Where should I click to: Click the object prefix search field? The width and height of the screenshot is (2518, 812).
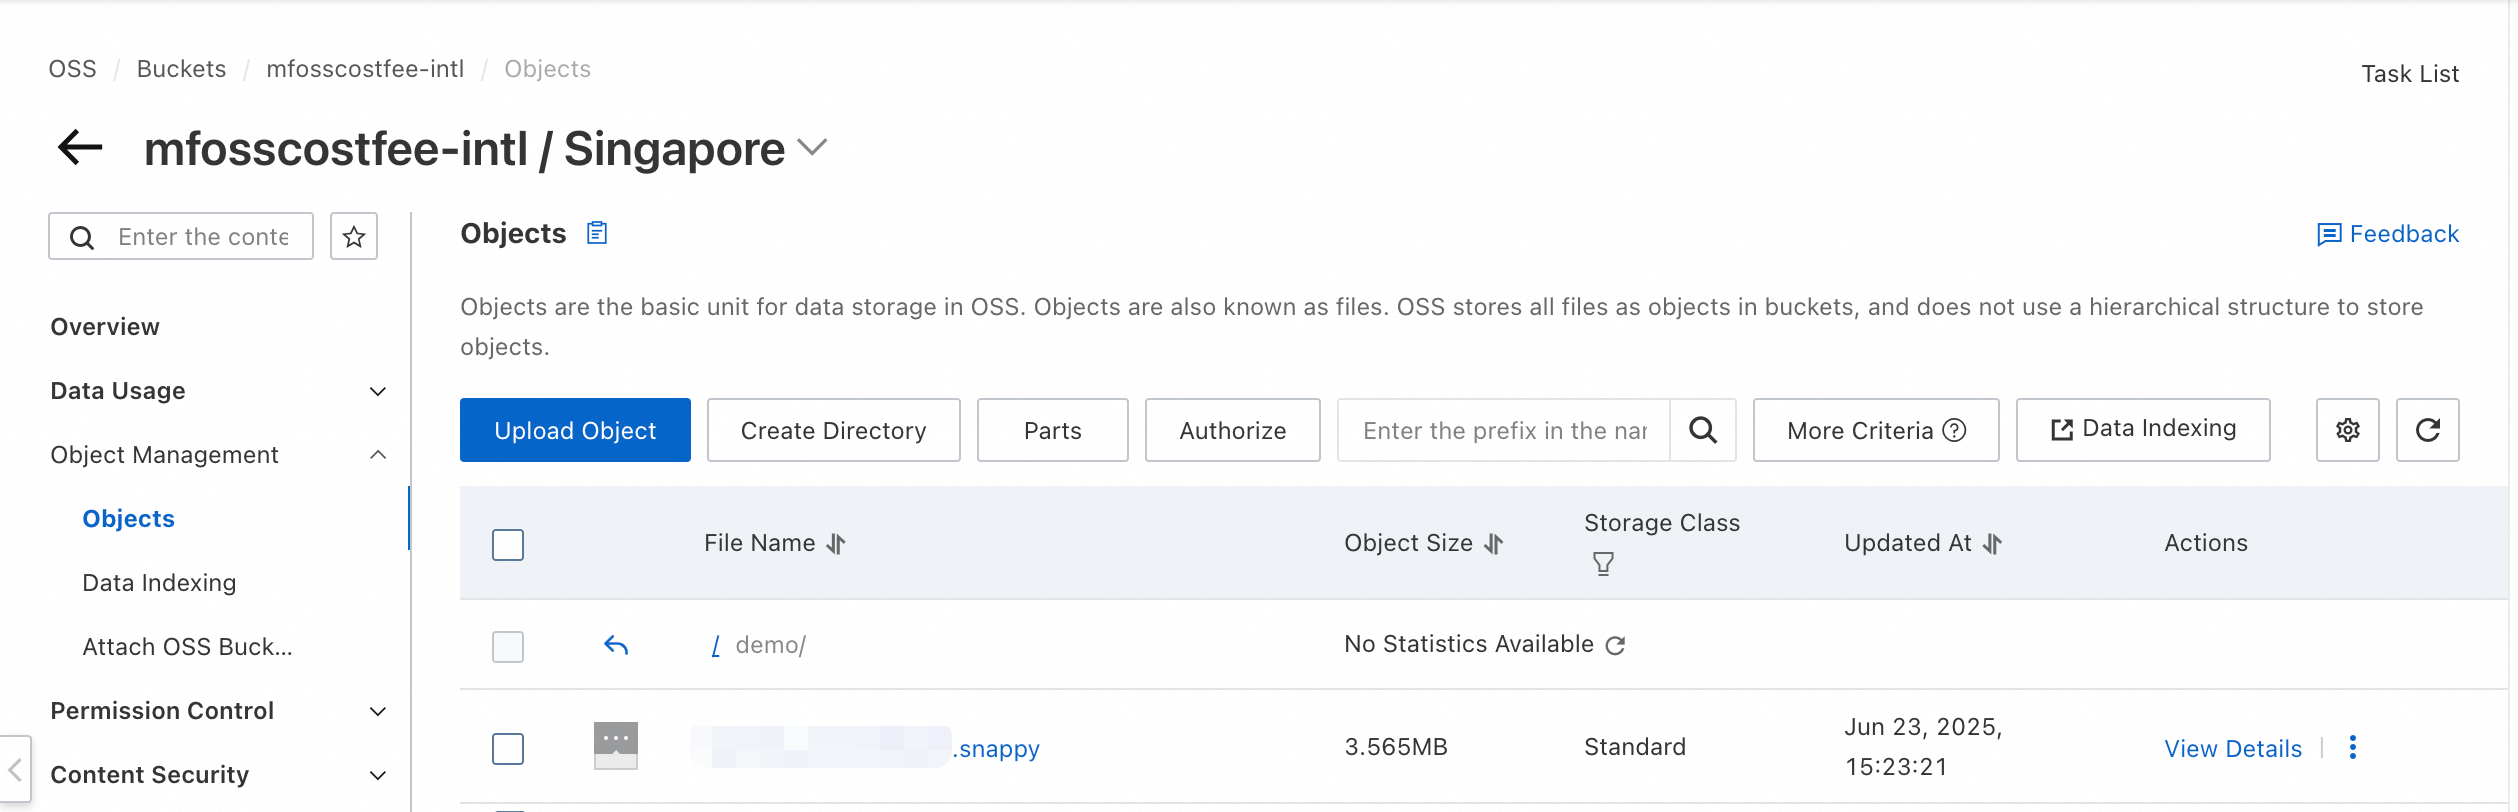click(1504, 431)
